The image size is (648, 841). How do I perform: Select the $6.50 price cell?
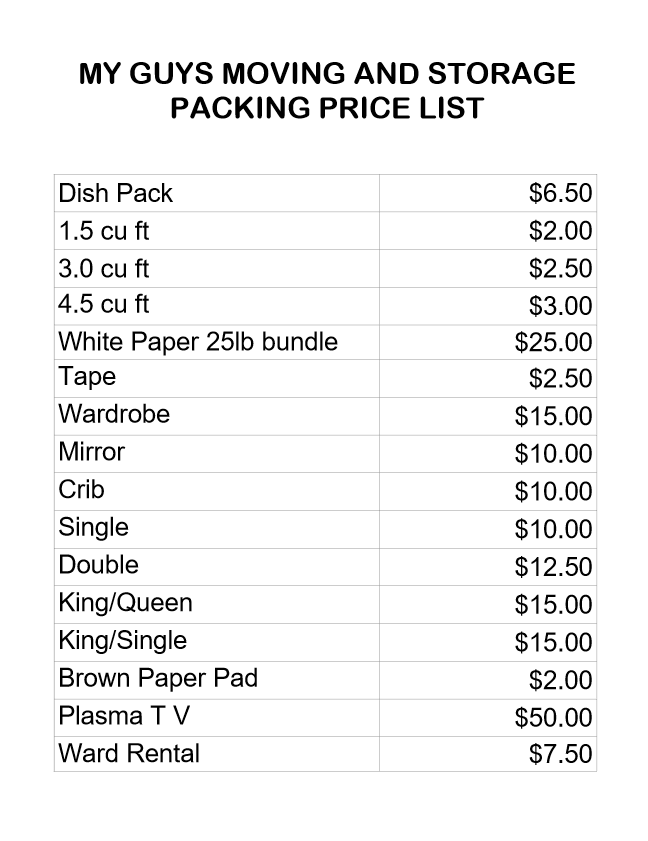(x=488, y=193)
